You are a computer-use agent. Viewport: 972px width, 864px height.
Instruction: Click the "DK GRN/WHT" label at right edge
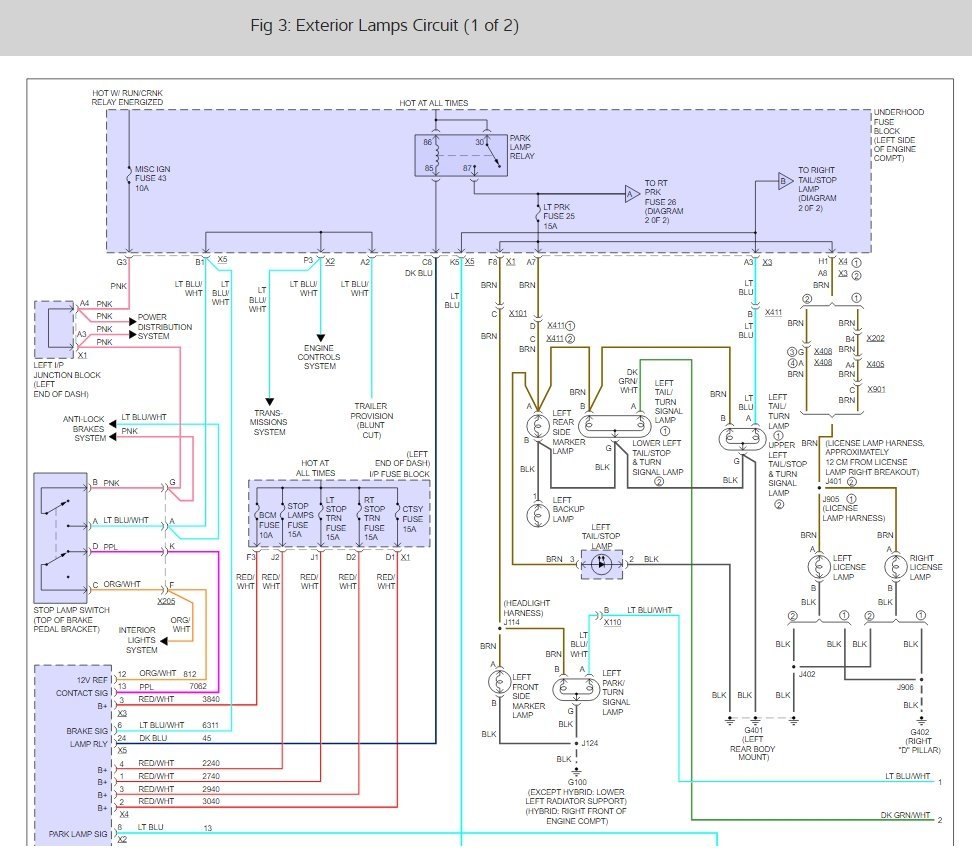(x=905, y=815)
